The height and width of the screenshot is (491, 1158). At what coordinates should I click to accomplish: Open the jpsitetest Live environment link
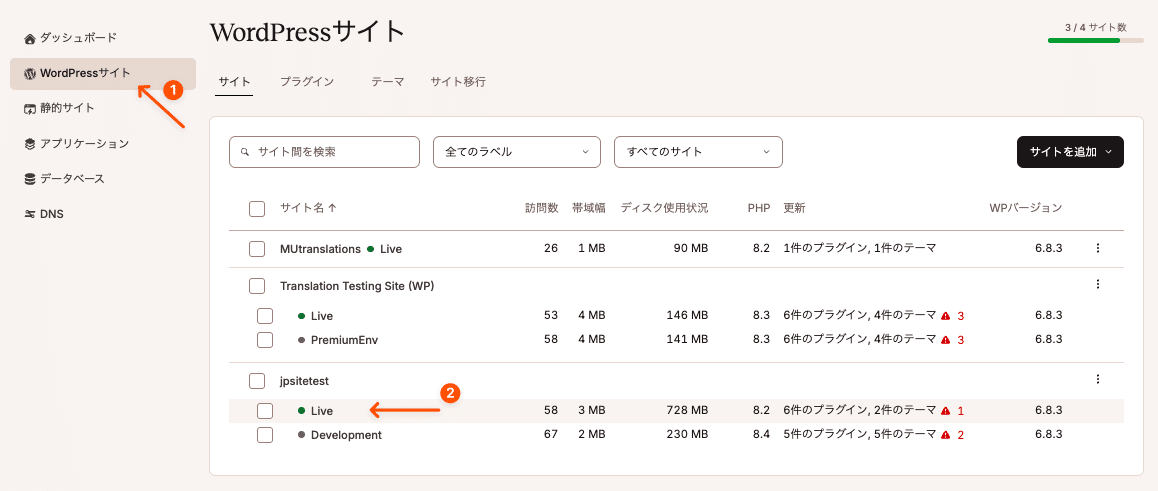tap(322, 411)
